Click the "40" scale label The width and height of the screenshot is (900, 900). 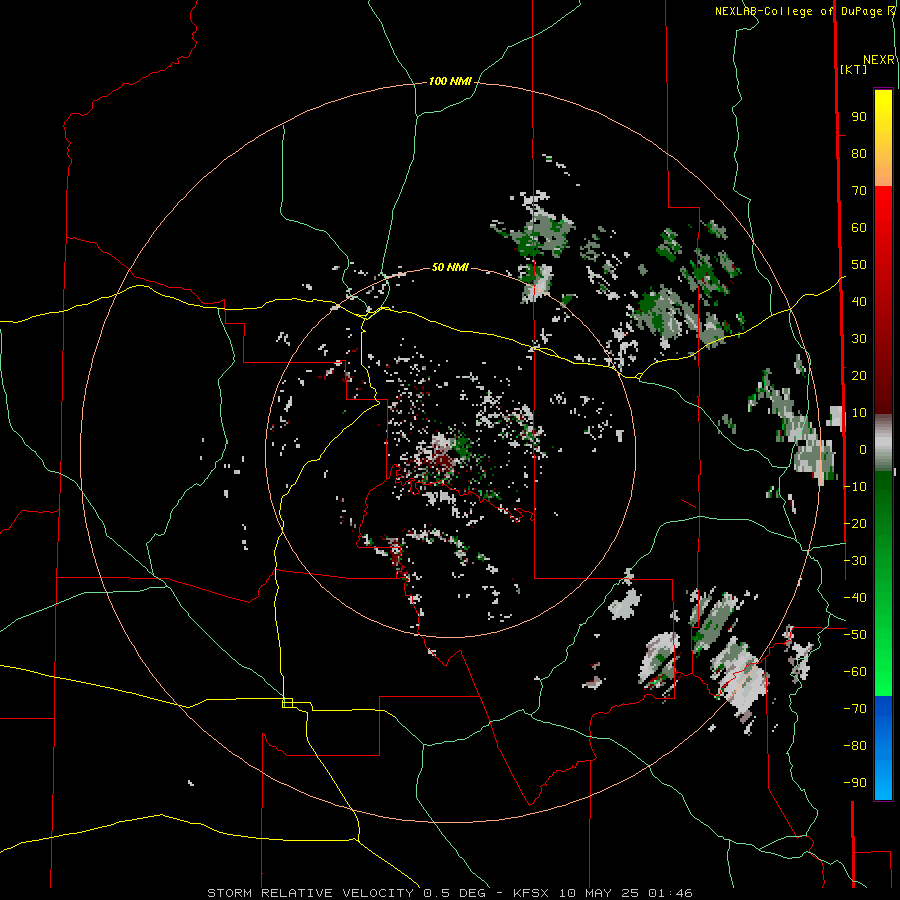click(x=859, y=301)
